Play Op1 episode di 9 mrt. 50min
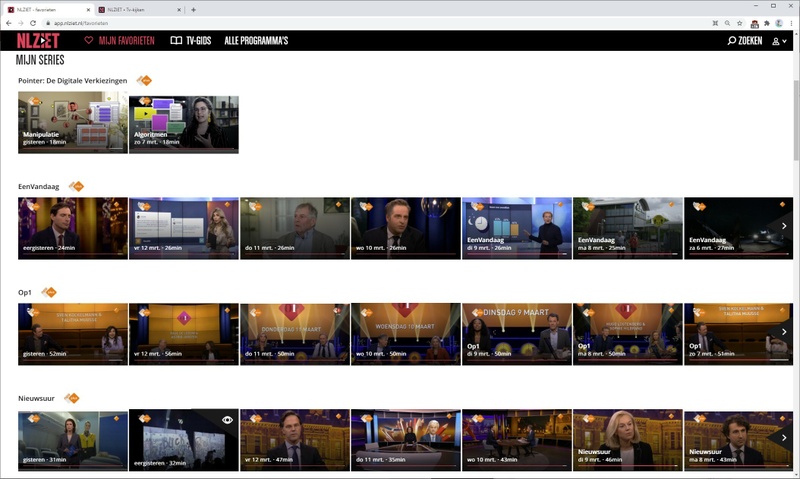The height and width of the screenshot is (479, 800). click(517, 334)
